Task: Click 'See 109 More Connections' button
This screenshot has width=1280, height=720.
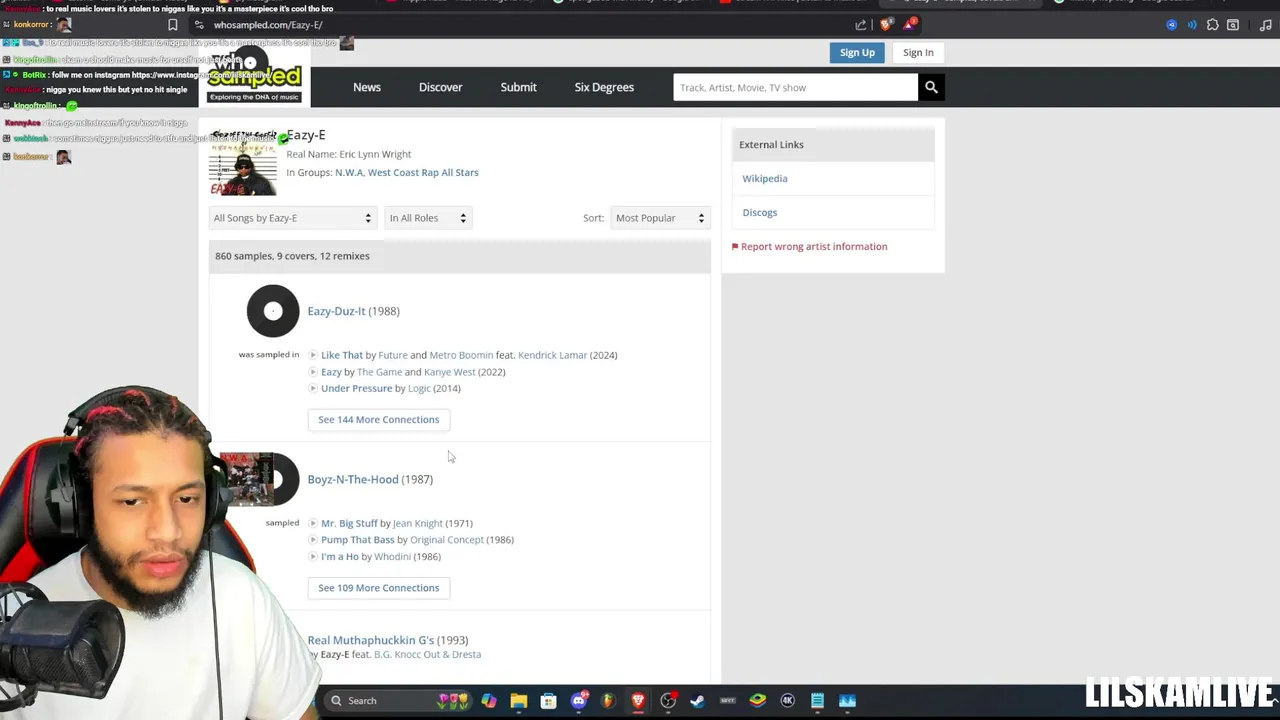Action: [378, 588]
